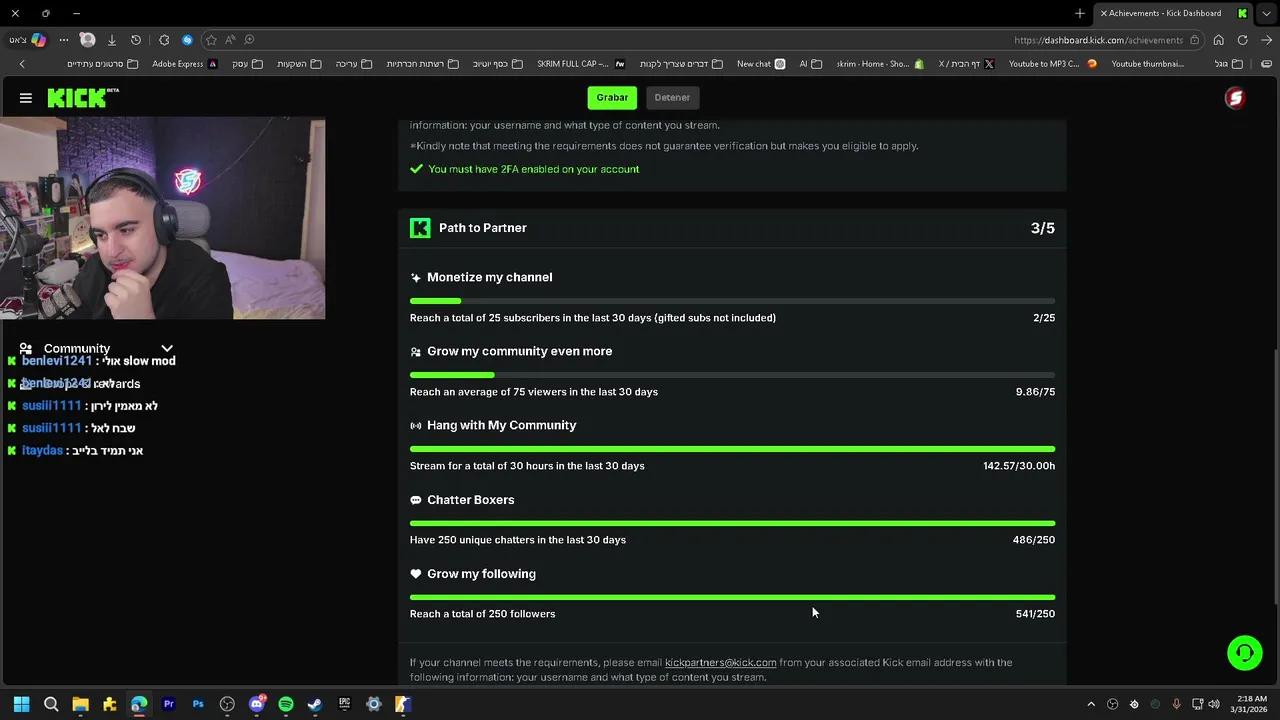Click the webcam overlay thumbnail
Screen dimensions: 1280x720
[x=162, y=219]
